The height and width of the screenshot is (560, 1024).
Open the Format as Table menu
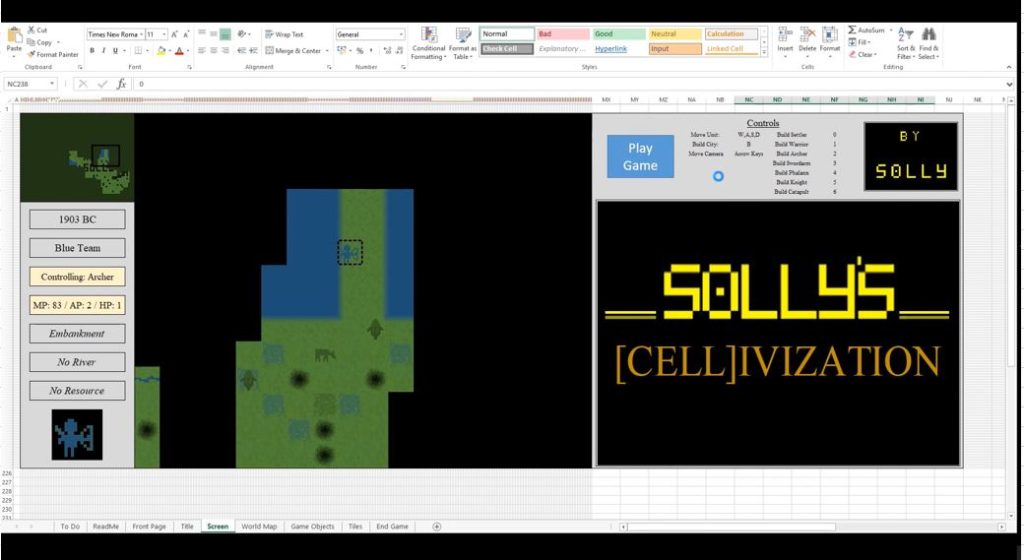(463, 44)
